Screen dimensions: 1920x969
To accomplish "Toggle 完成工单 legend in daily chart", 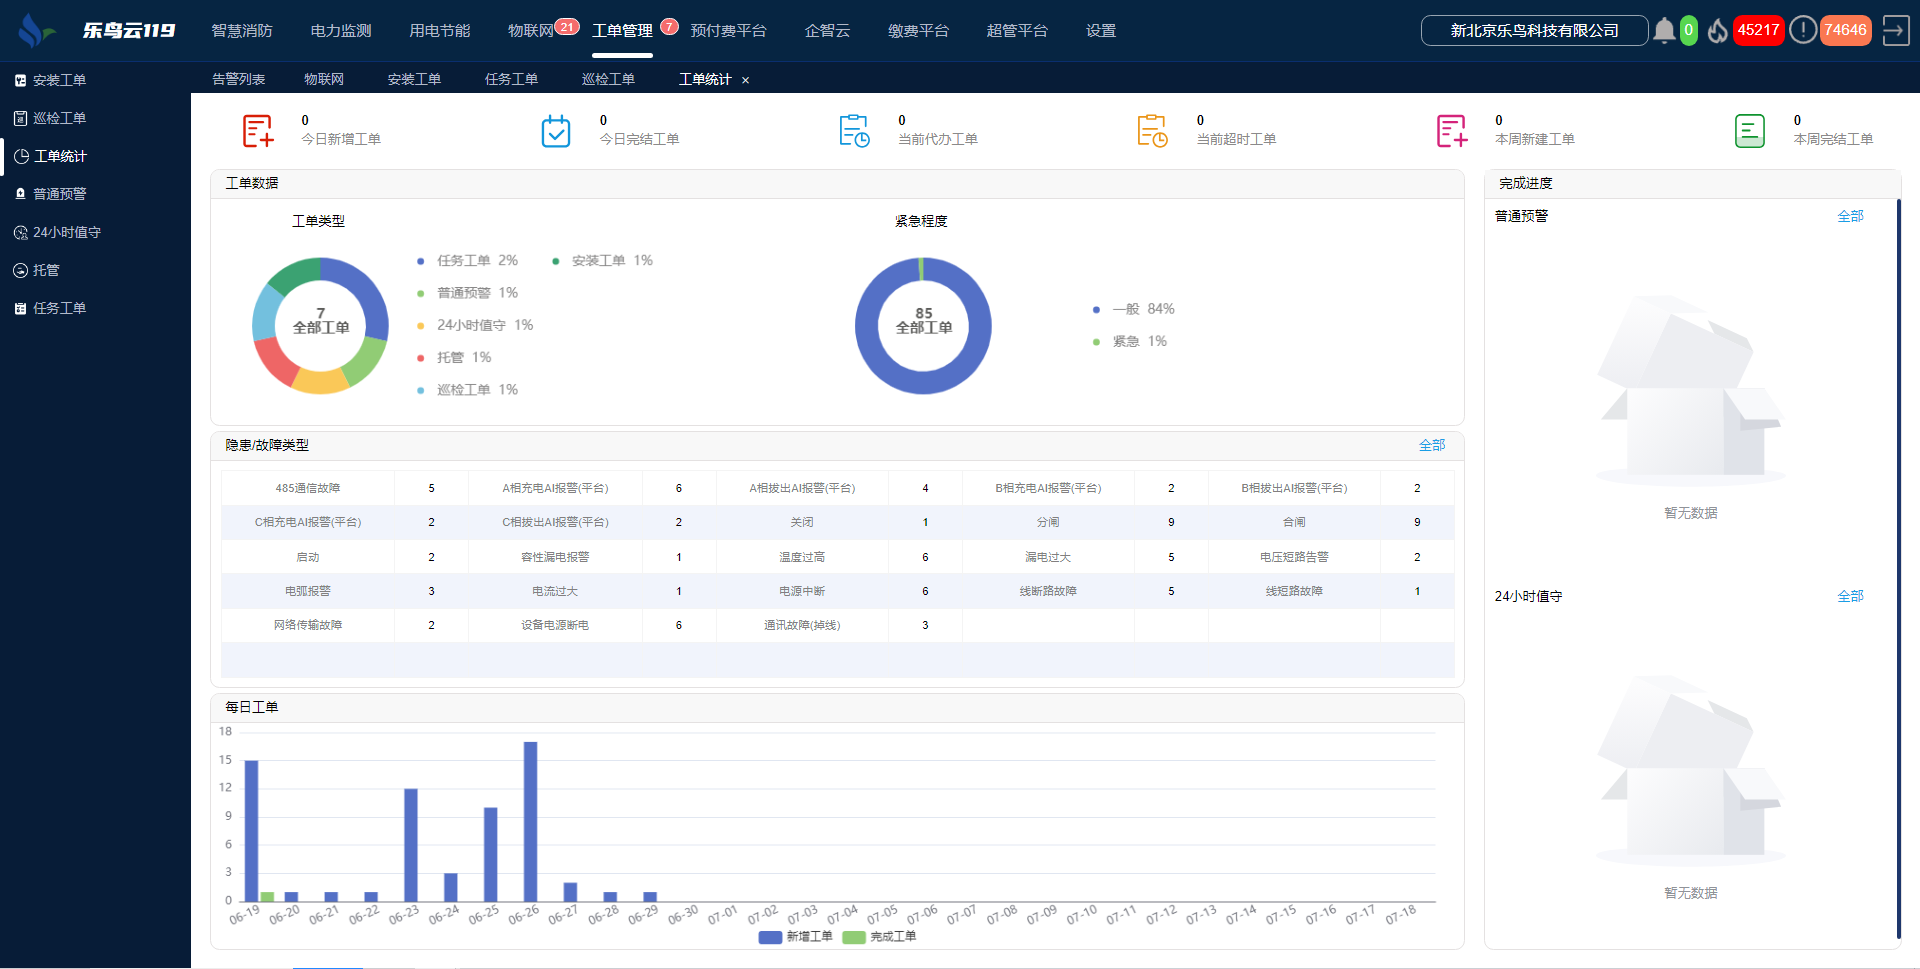I will (x=880, y=937).
